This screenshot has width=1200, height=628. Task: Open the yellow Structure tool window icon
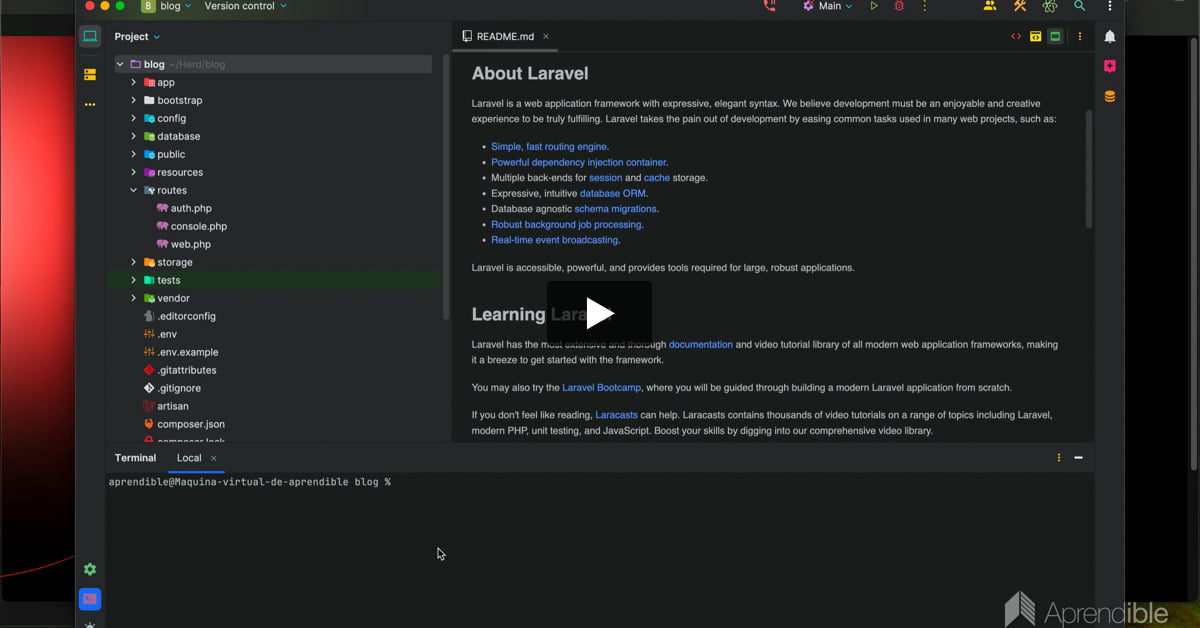pyautogui.click(x=90, y=74)
